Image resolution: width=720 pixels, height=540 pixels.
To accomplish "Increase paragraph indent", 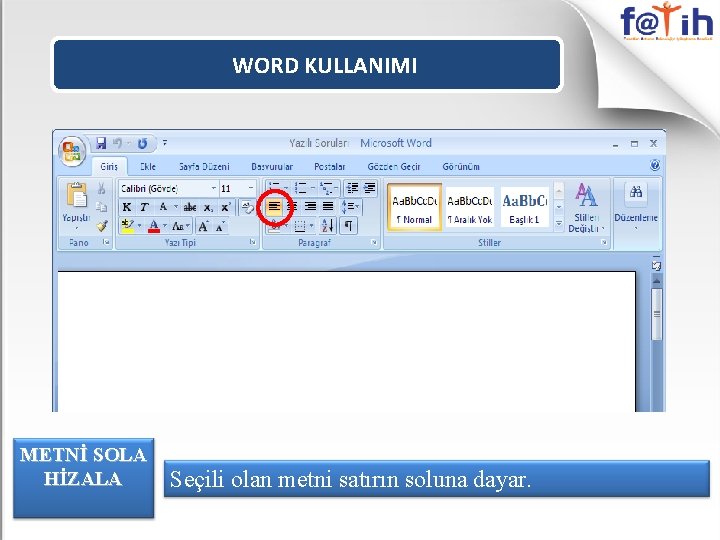I will click(370, 188).
